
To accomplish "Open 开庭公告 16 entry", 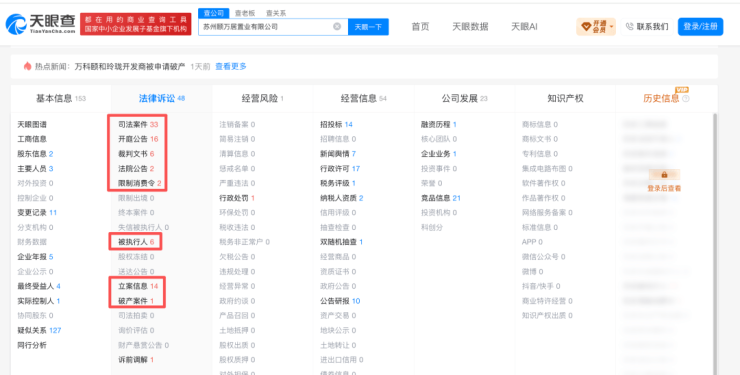I will click(138, 139).
